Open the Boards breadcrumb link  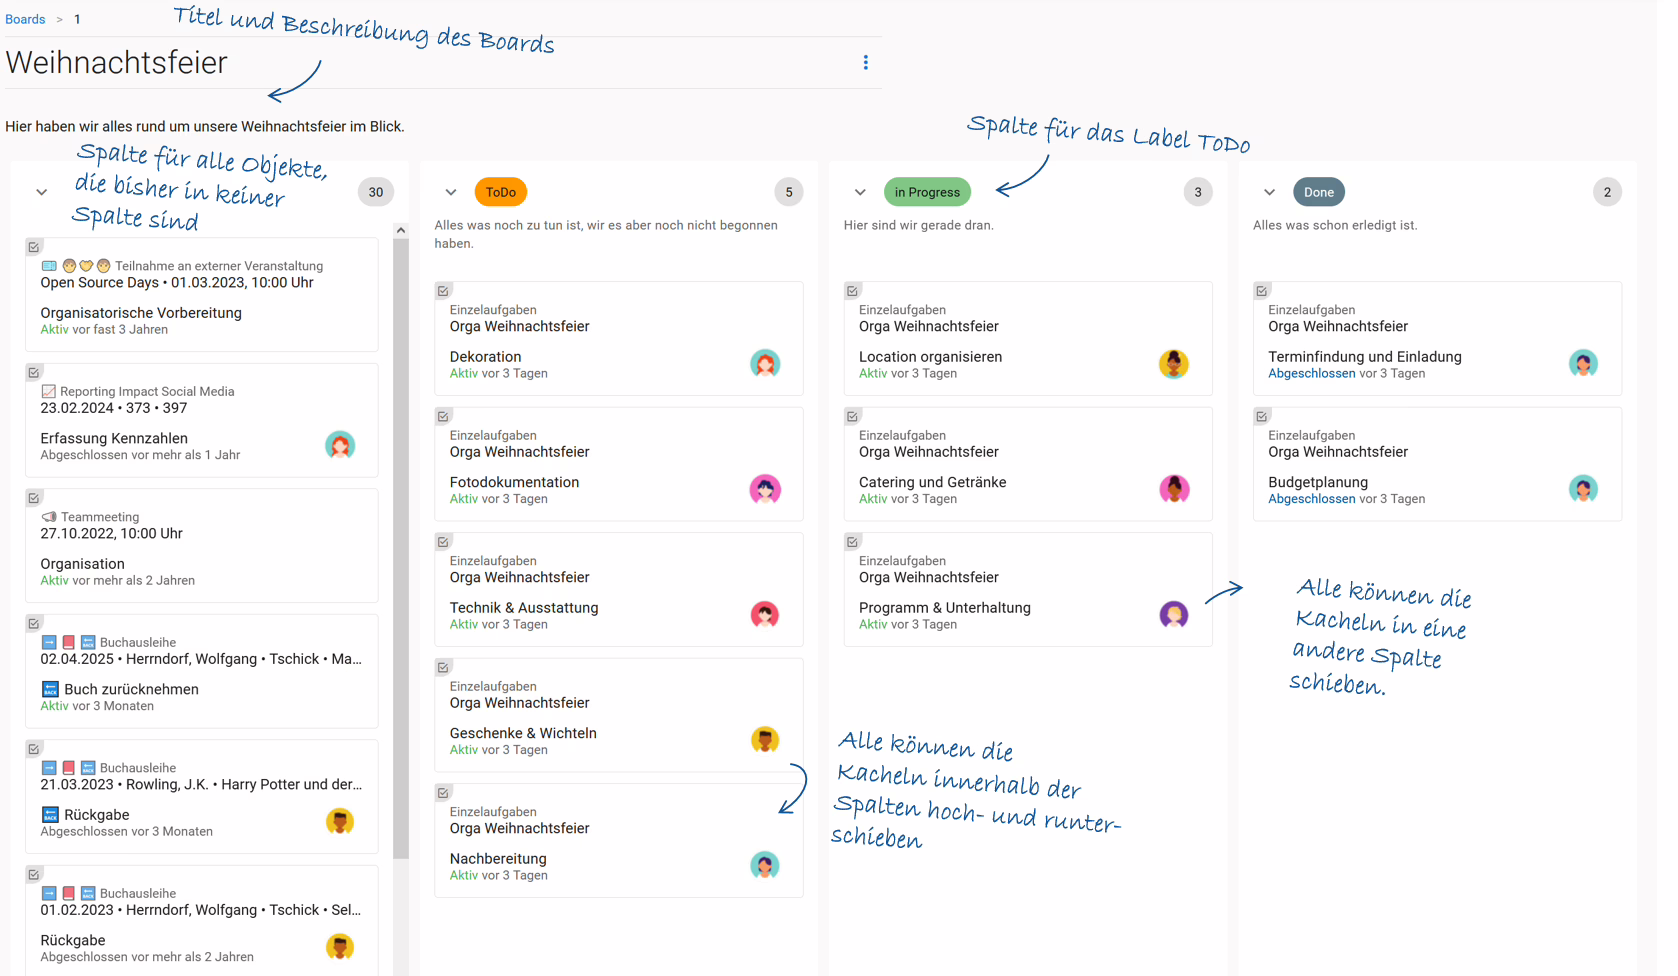pyautogui.click(x=25, y=19)
